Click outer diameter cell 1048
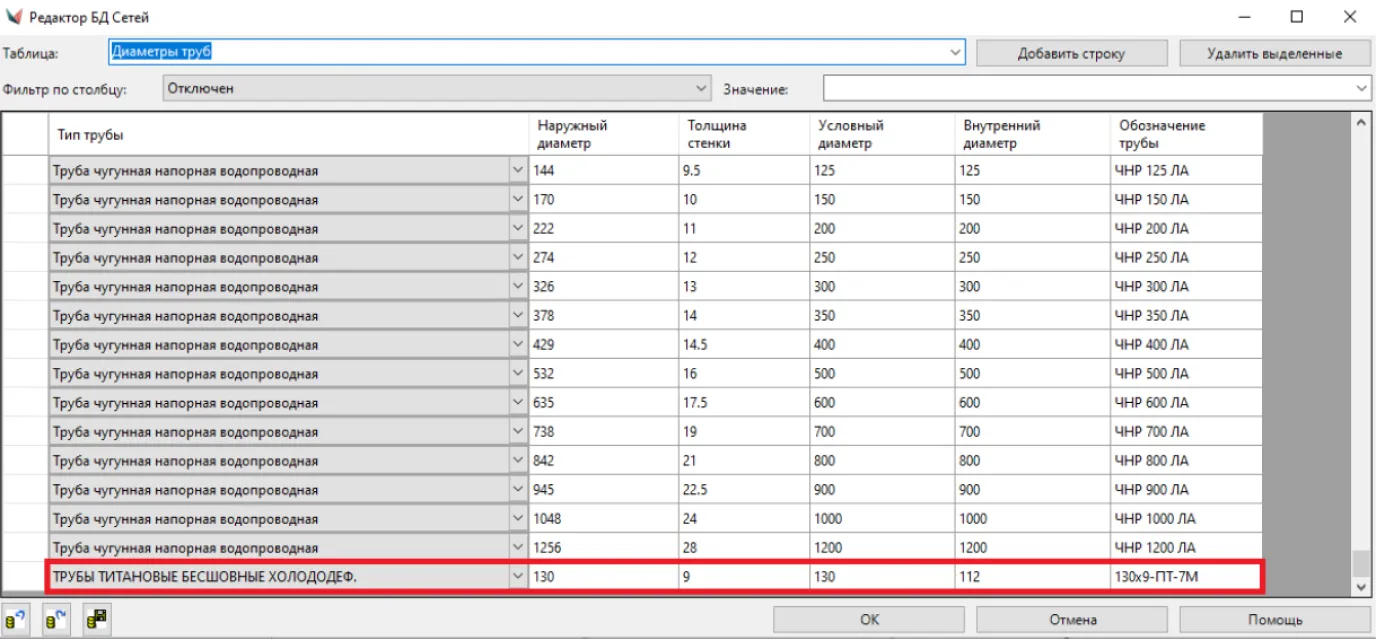1376x640 pixels. [x=603, y=518]
